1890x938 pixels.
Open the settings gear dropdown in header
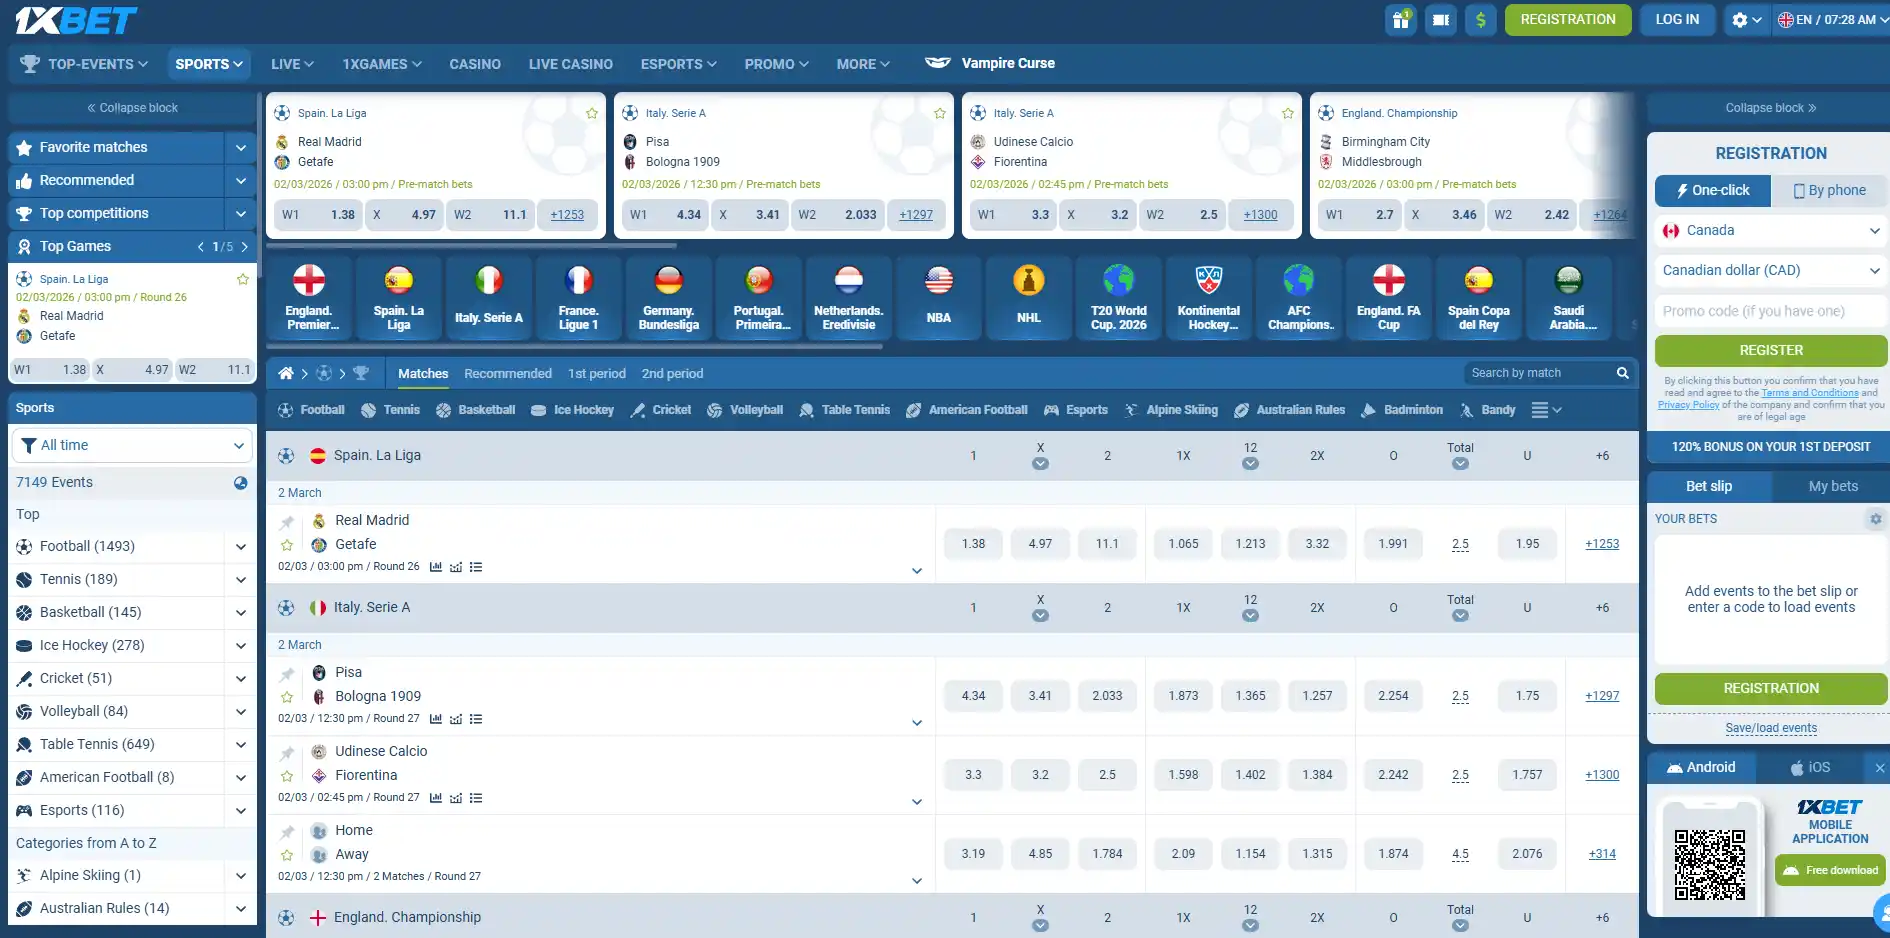(1746, 19)
